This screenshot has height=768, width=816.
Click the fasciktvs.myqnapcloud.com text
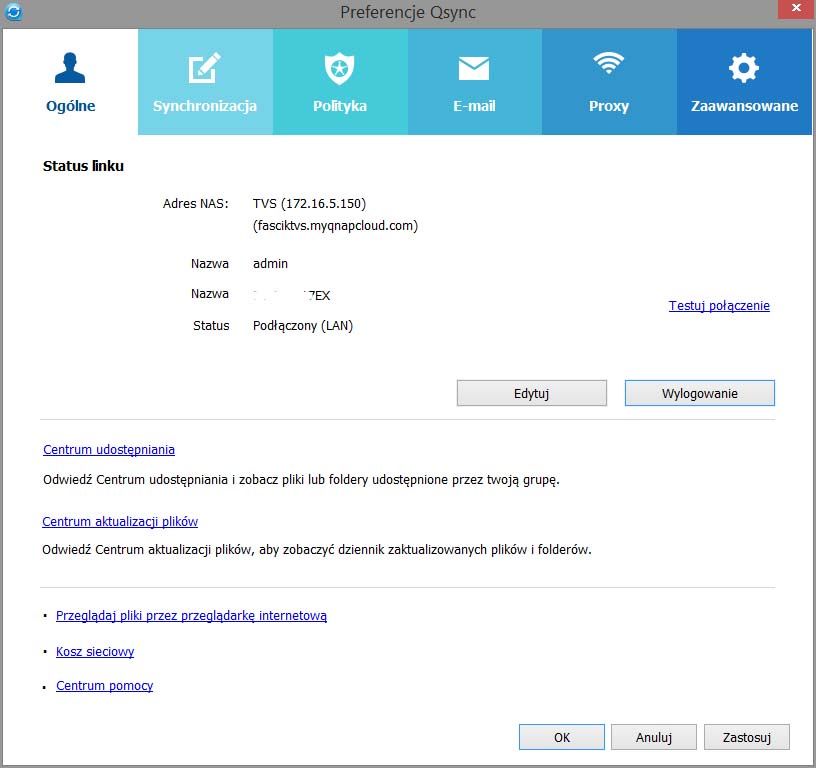click(x=335, y=226)
